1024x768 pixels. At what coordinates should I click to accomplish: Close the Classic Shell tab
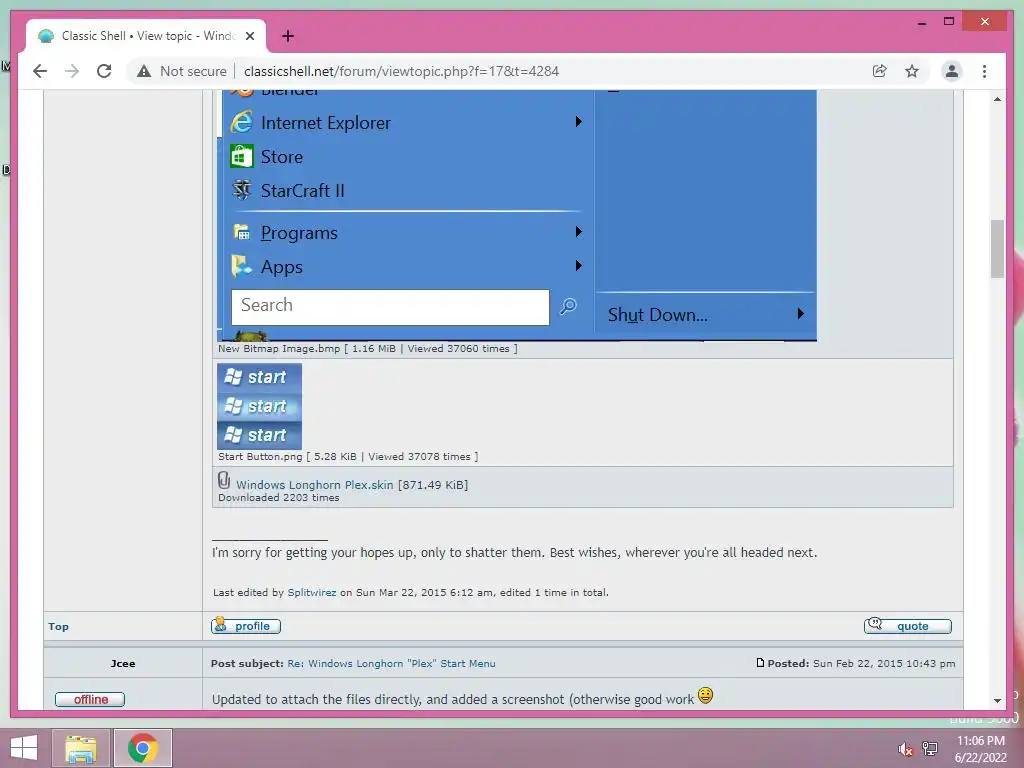point(249,36)
